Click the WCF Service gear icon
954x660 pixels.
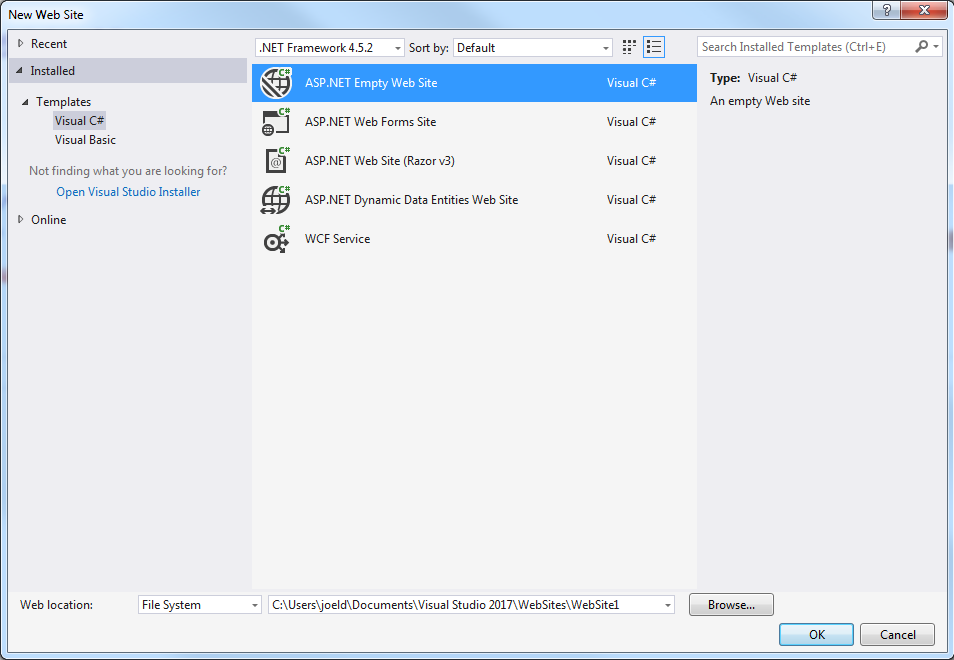[x=276, y=238]
